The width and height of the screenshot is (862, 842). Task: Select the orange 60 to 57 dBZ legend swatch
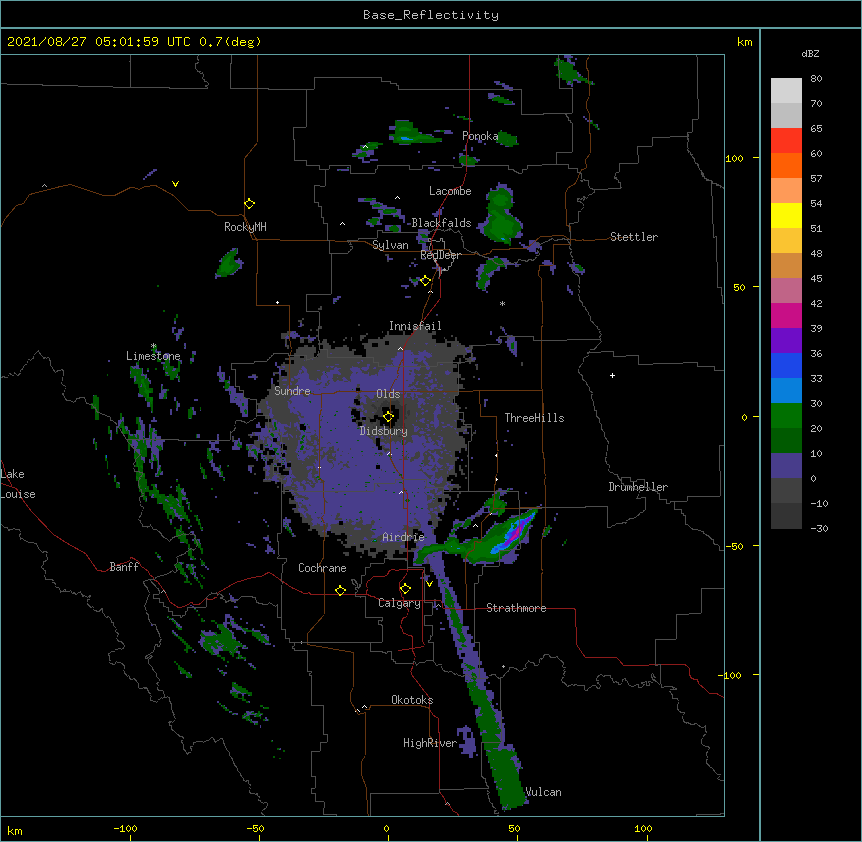point(786,165)
